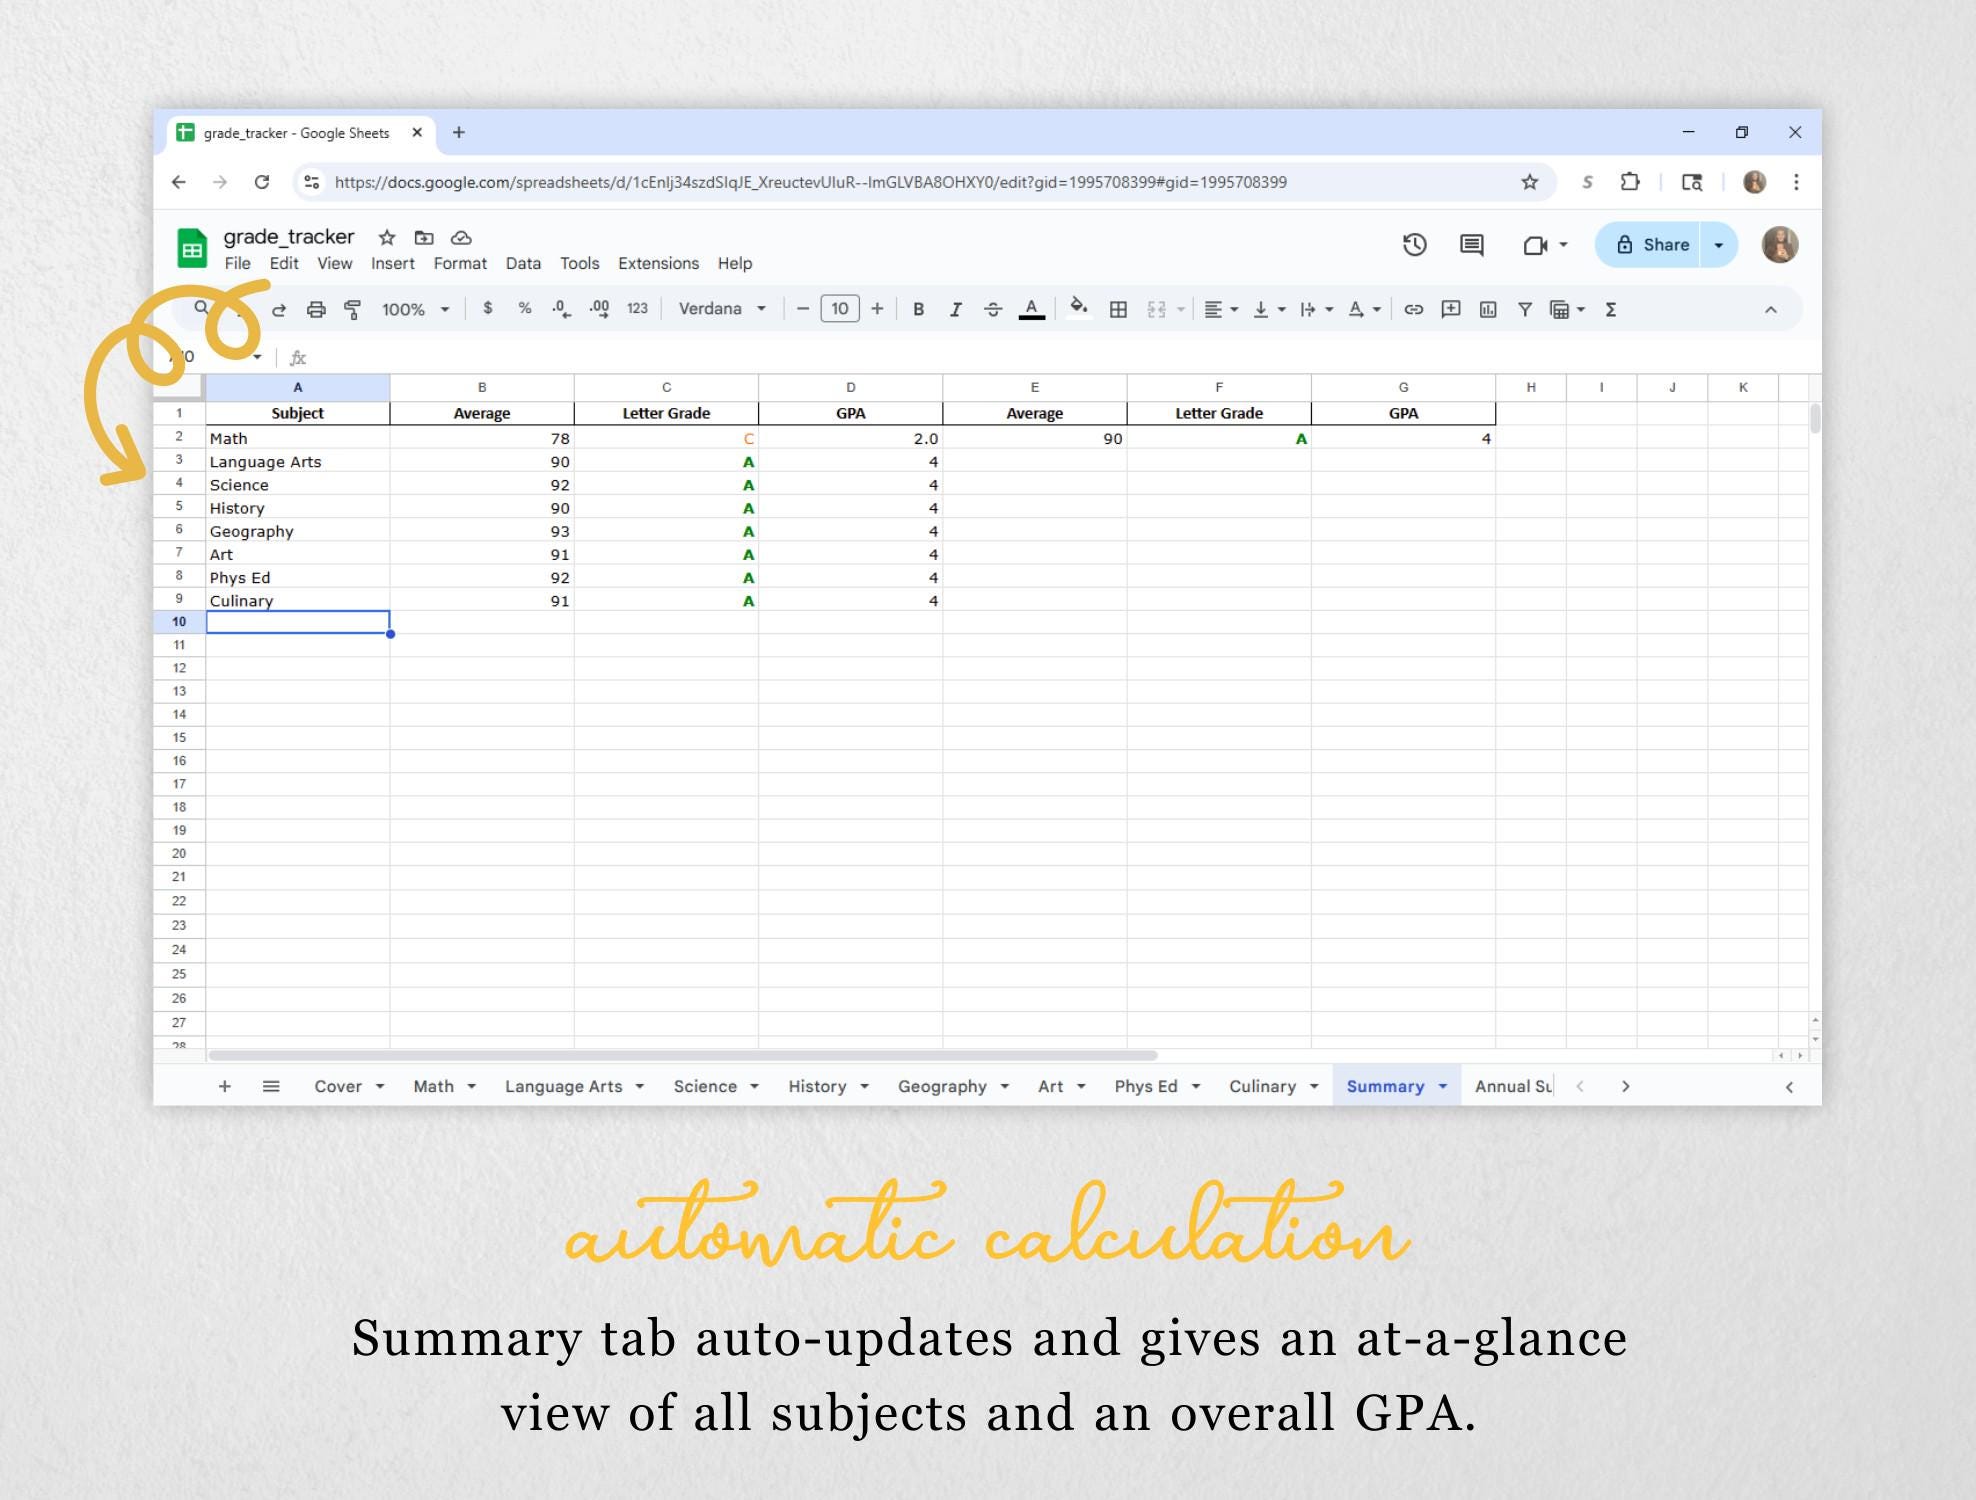This screenshot has width=1976, height=1500.
Task: Open the functions sigma icon
Action: tap(1611, 310)
